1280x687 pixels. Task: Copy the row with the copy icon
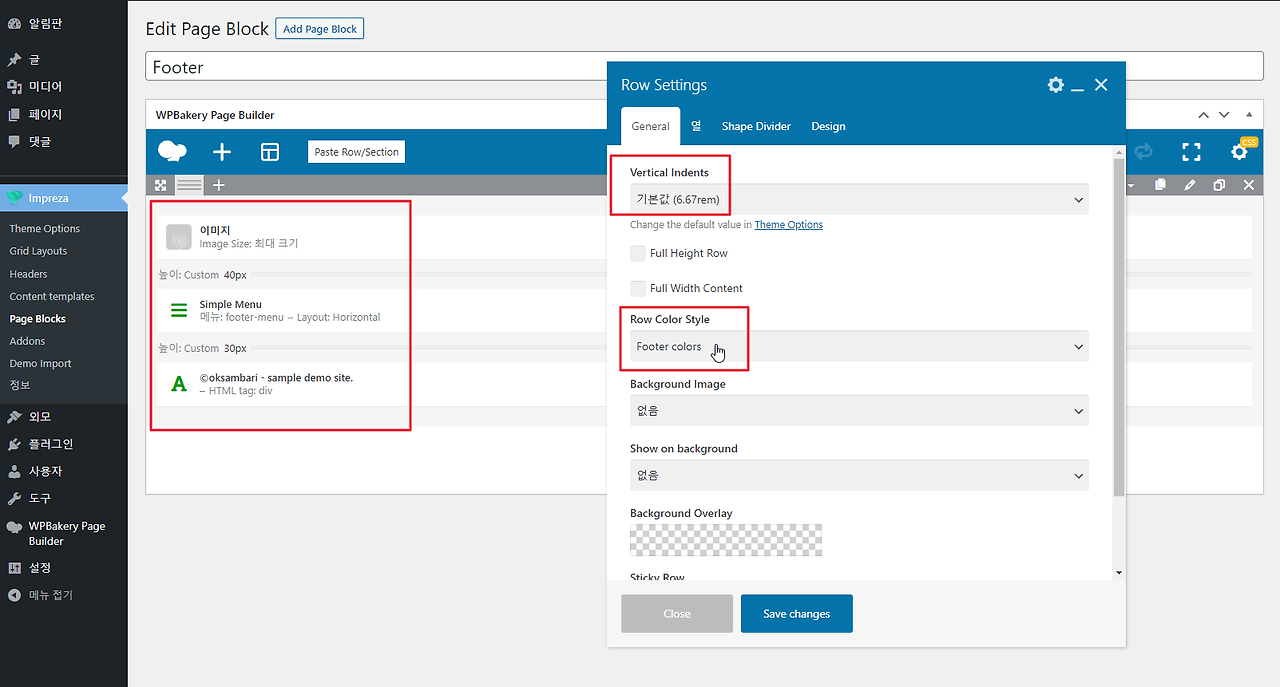click(1160, 185)
